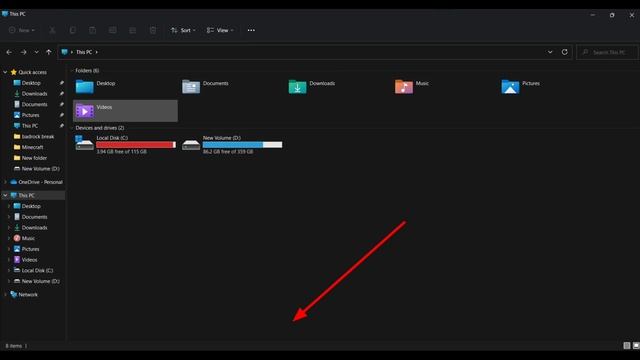Collapse the This PC tree node
This screenshot has width=640, height=360.
pyautogui.click(x=5, y=196)
